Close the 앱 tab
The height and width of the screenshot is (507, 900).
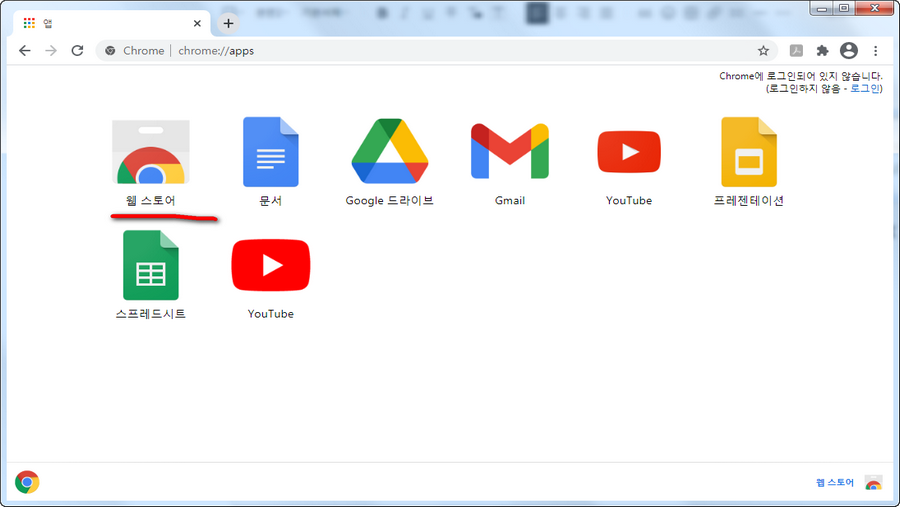[197, 23]
